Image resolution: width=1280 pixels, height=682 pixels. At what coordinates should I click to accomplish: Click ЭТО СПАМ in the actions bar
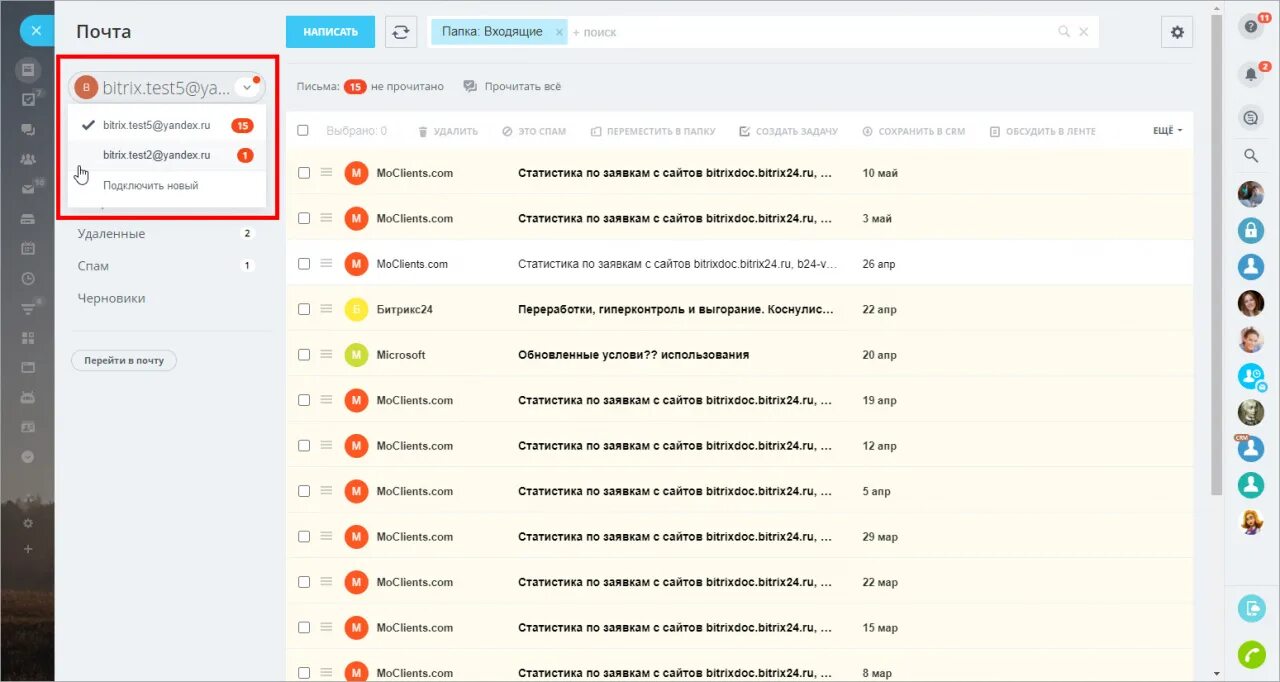[534, 131]
